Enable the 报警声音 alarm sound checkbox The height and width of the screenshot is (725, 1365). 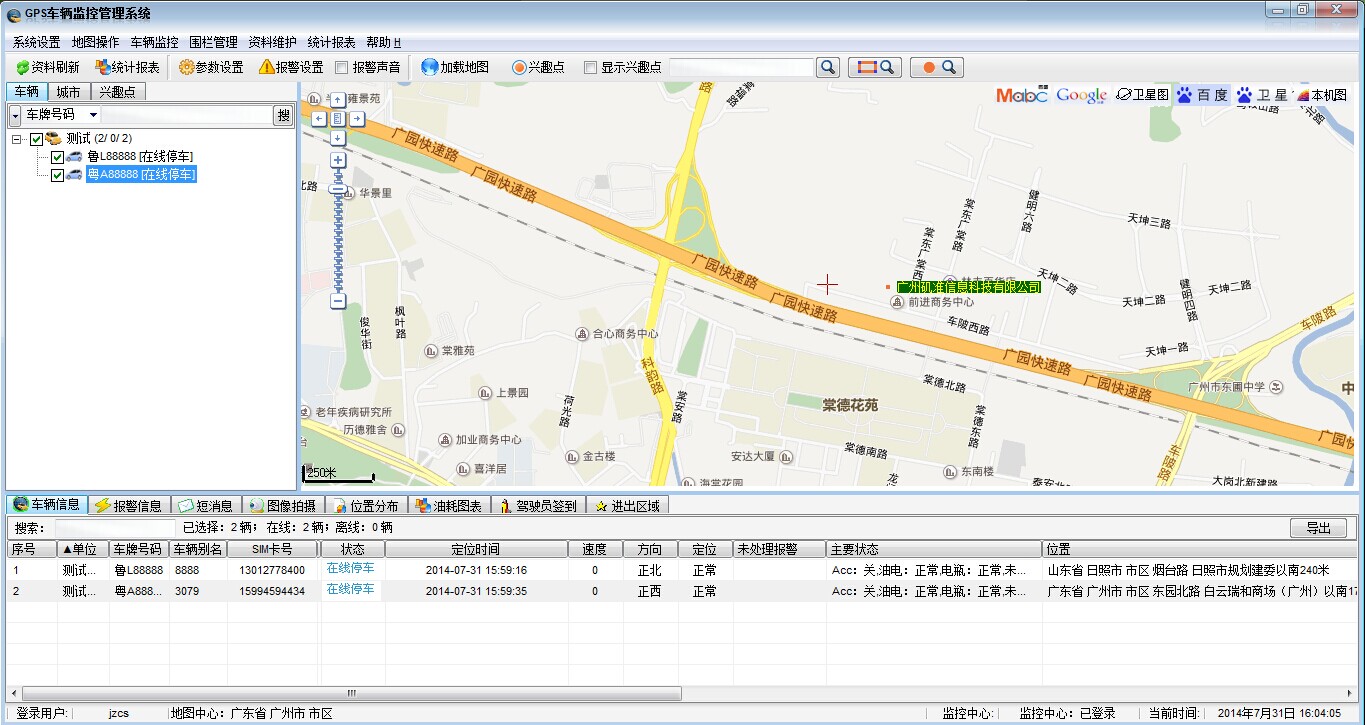click(342, 68)
